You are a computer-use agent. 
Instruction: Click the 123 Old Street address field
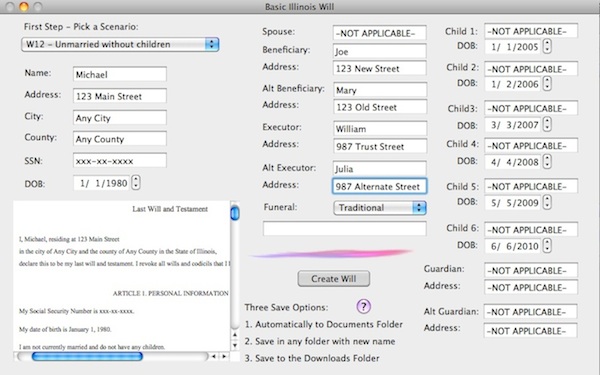(x=380, y=107)
